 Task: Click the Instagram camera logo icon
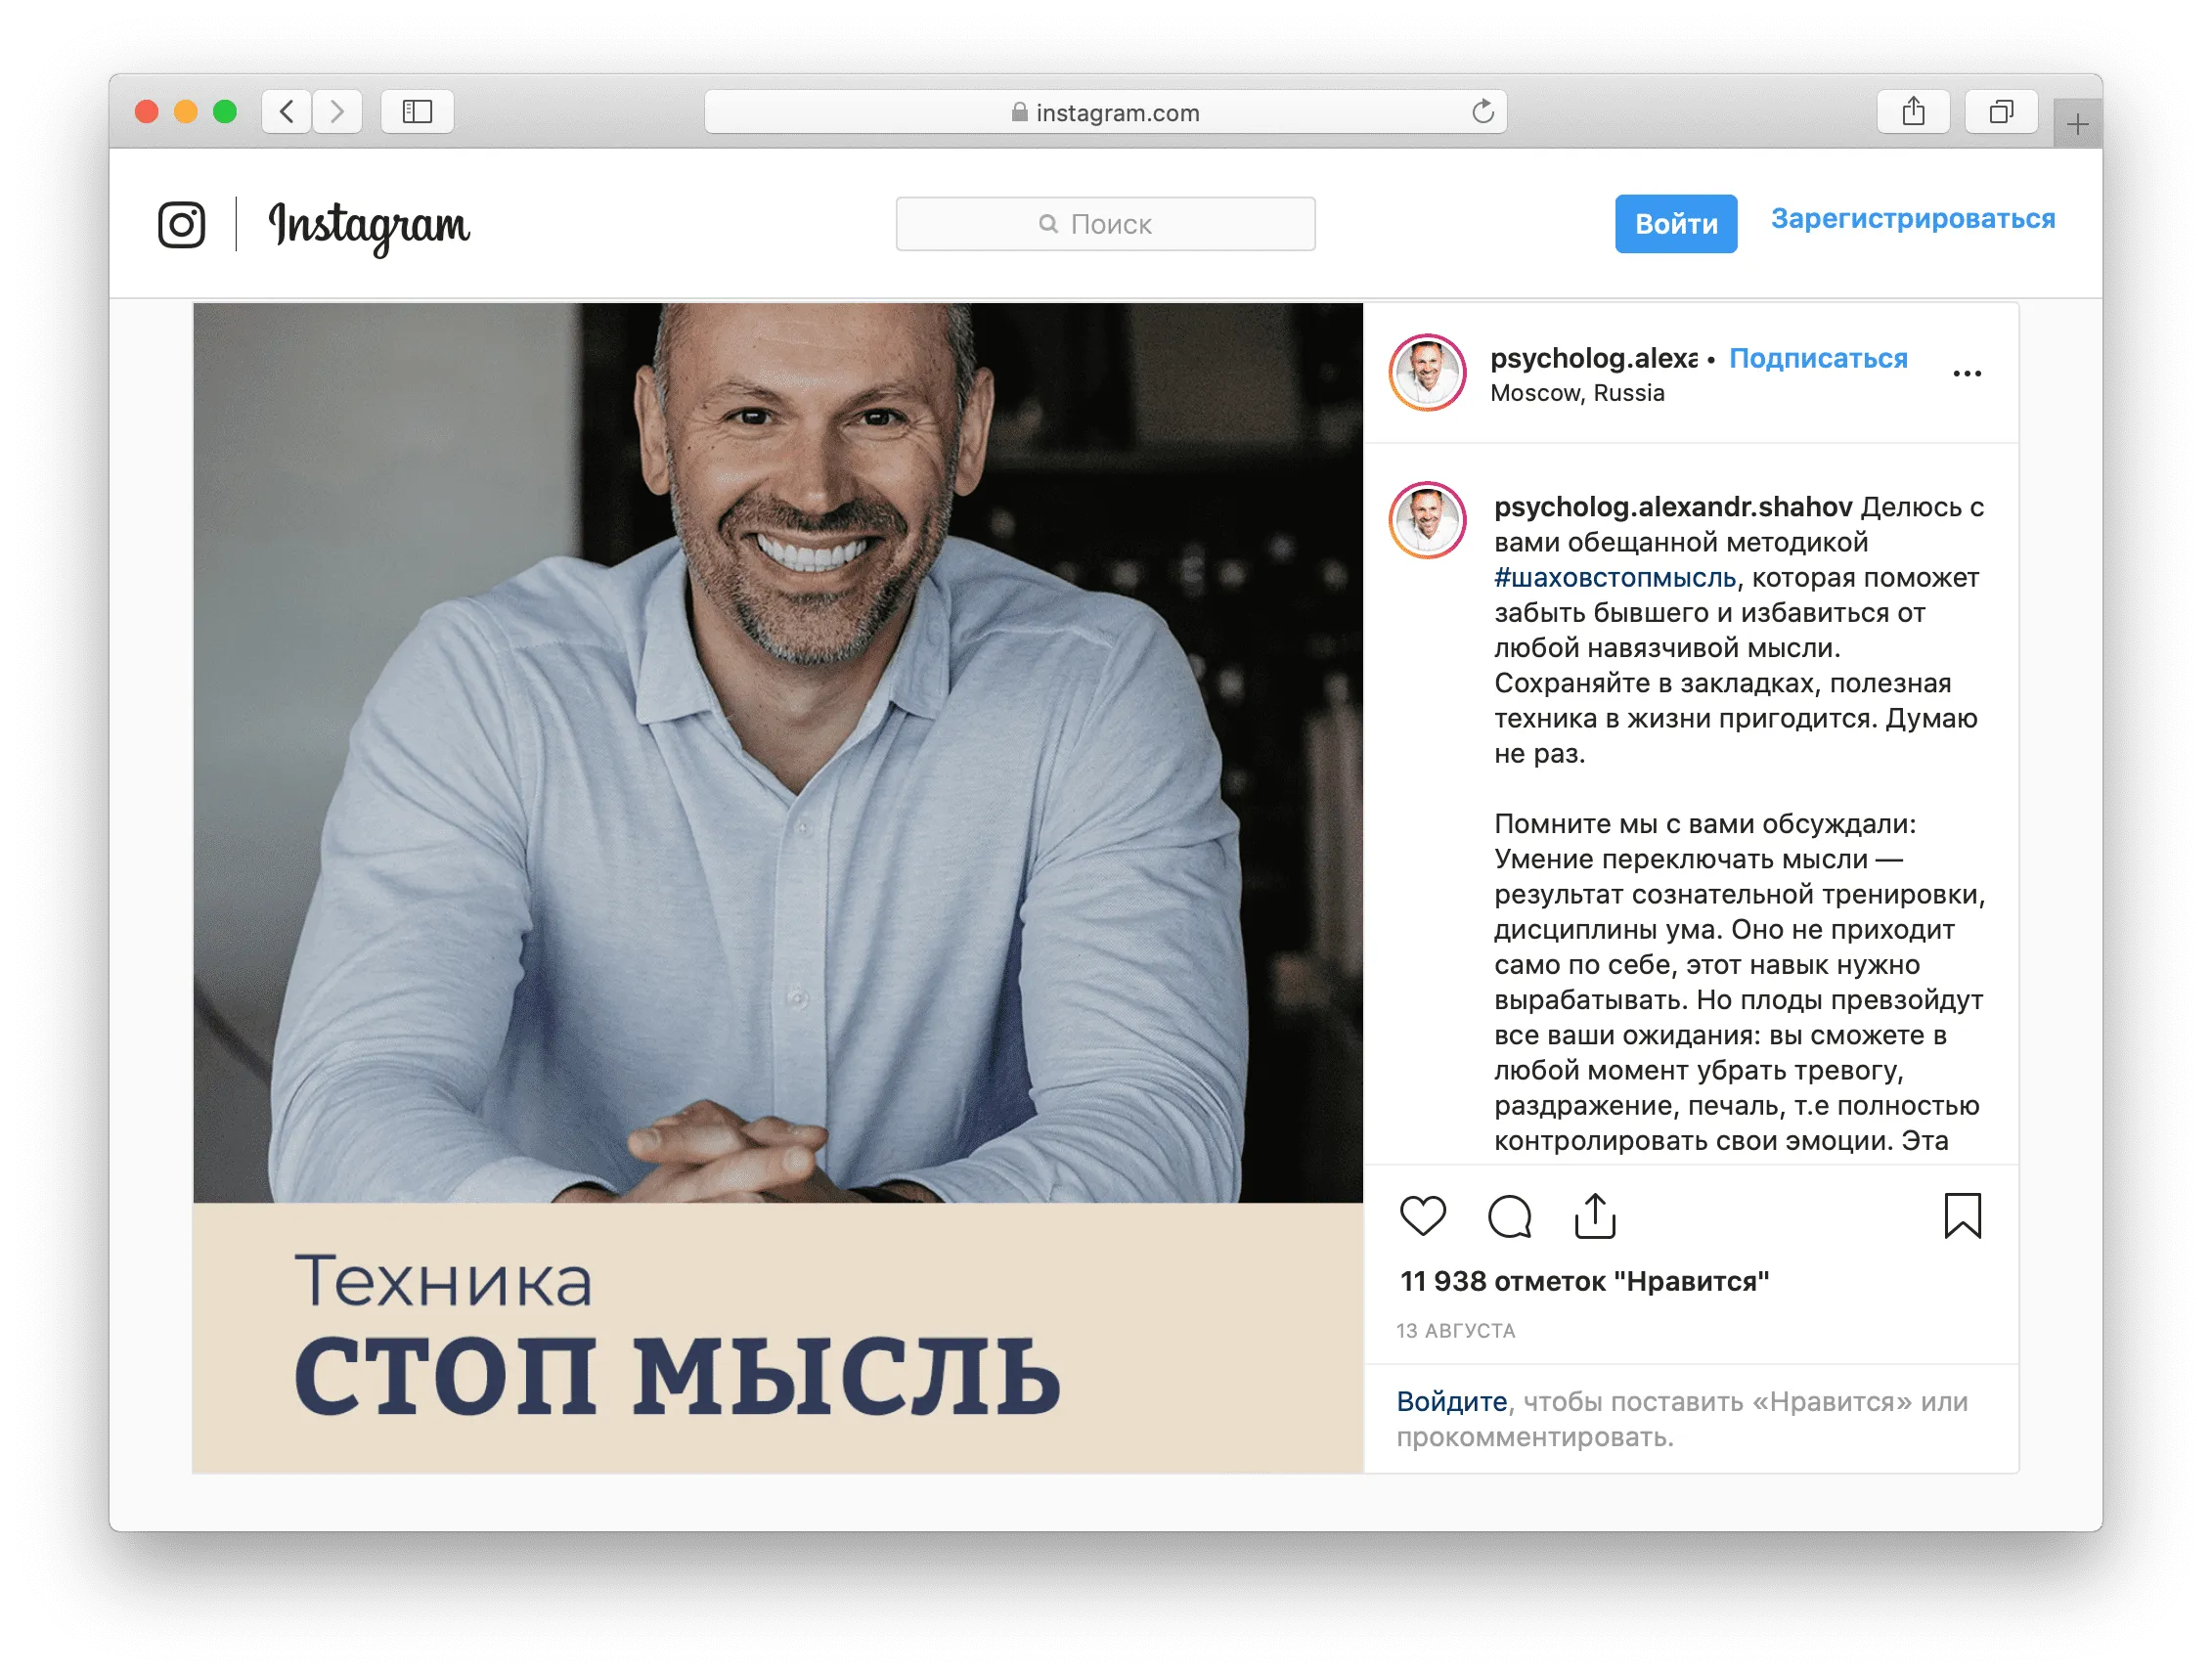[182, 224]
